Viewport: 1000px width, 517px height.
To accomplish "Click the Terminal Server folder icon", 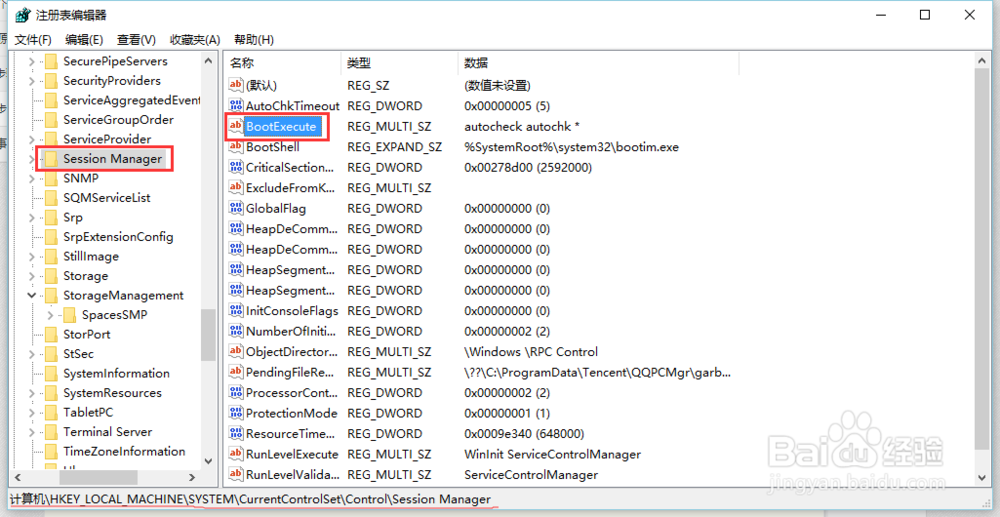I will (x=51, y=432).
